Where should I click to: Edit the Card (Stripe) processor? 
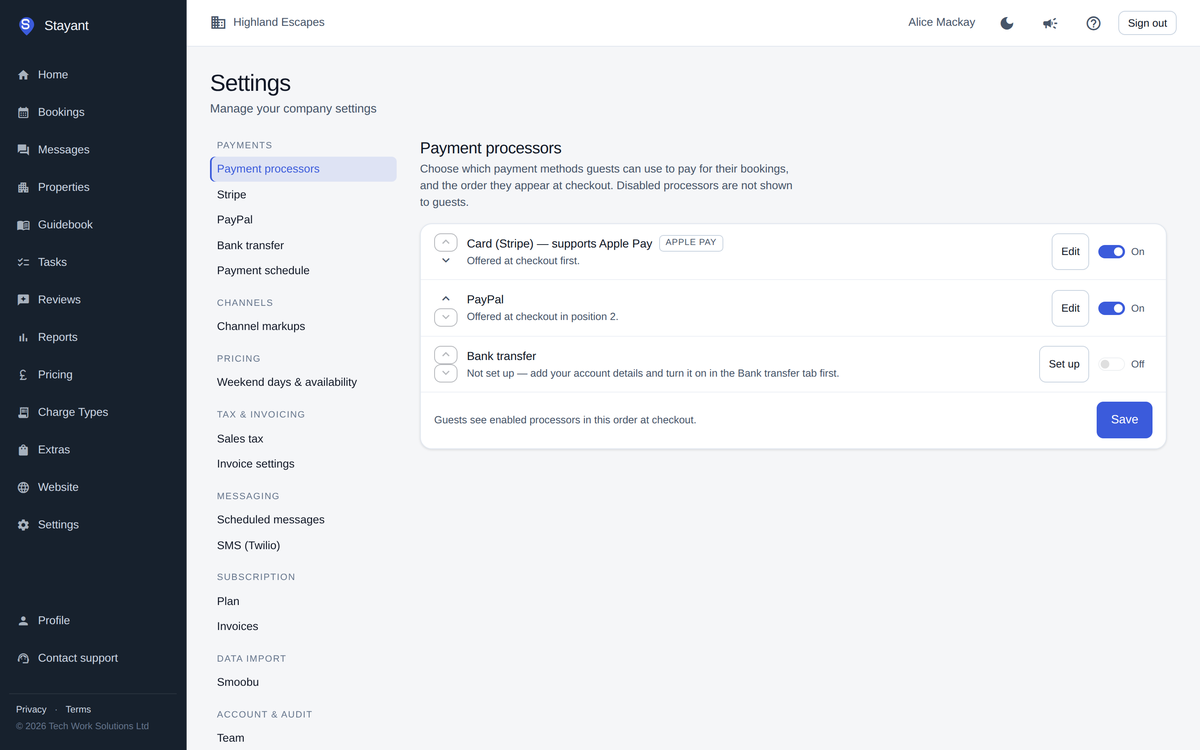click(1070, 252)
